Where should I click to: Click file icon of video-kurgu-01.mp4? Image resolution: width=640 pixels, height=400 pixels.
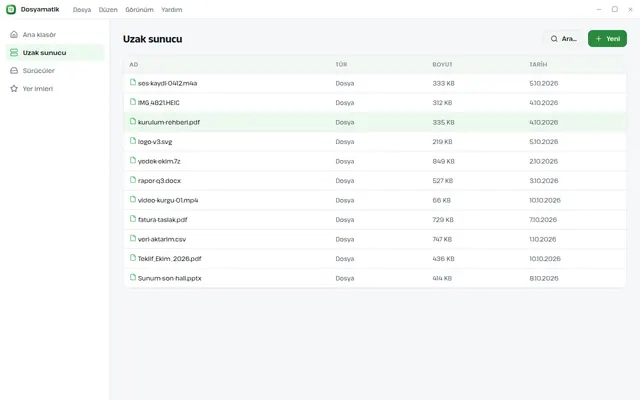[x=133, y=199]
